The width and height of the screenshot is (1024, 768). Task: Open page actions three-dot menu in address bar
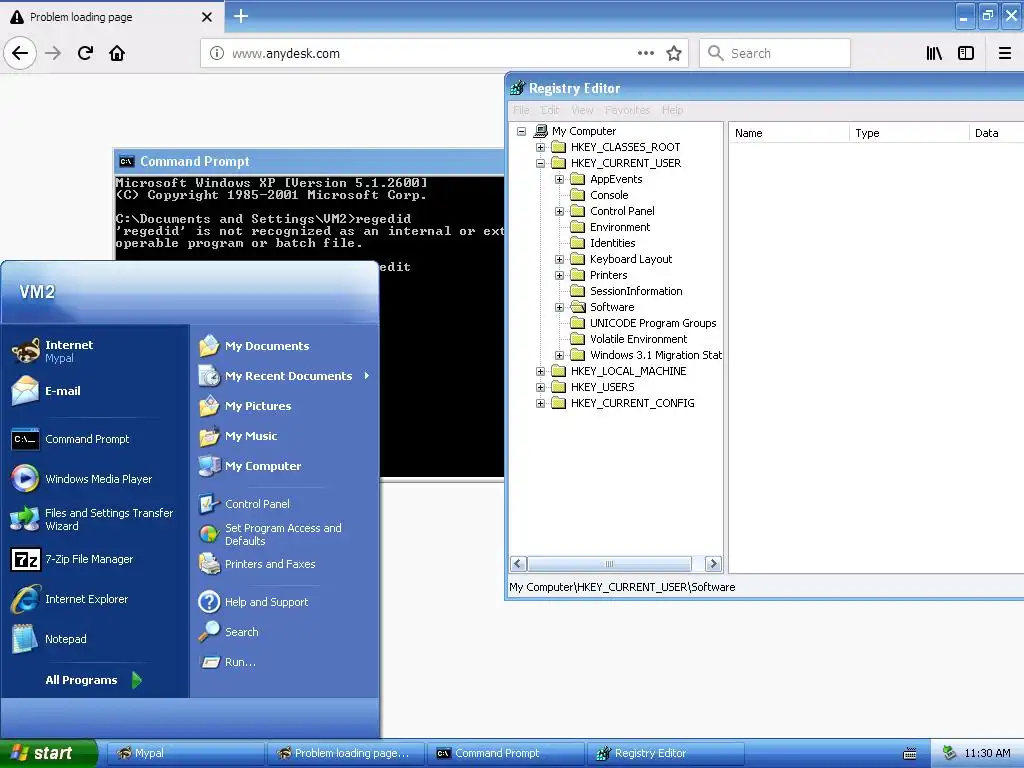(645, 53)
